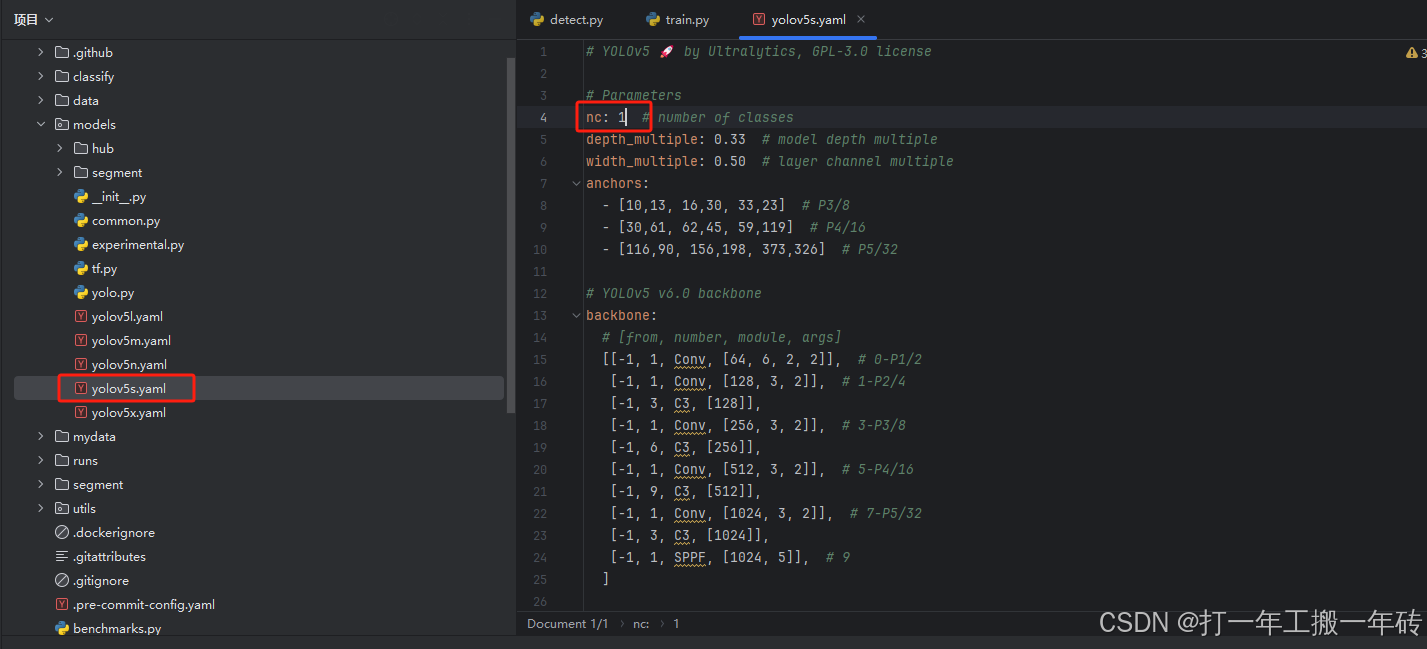The height and width of the screenshot is (649, 1427).
Task: Click the experimental.py Python icon
Action: coord(81,244)
